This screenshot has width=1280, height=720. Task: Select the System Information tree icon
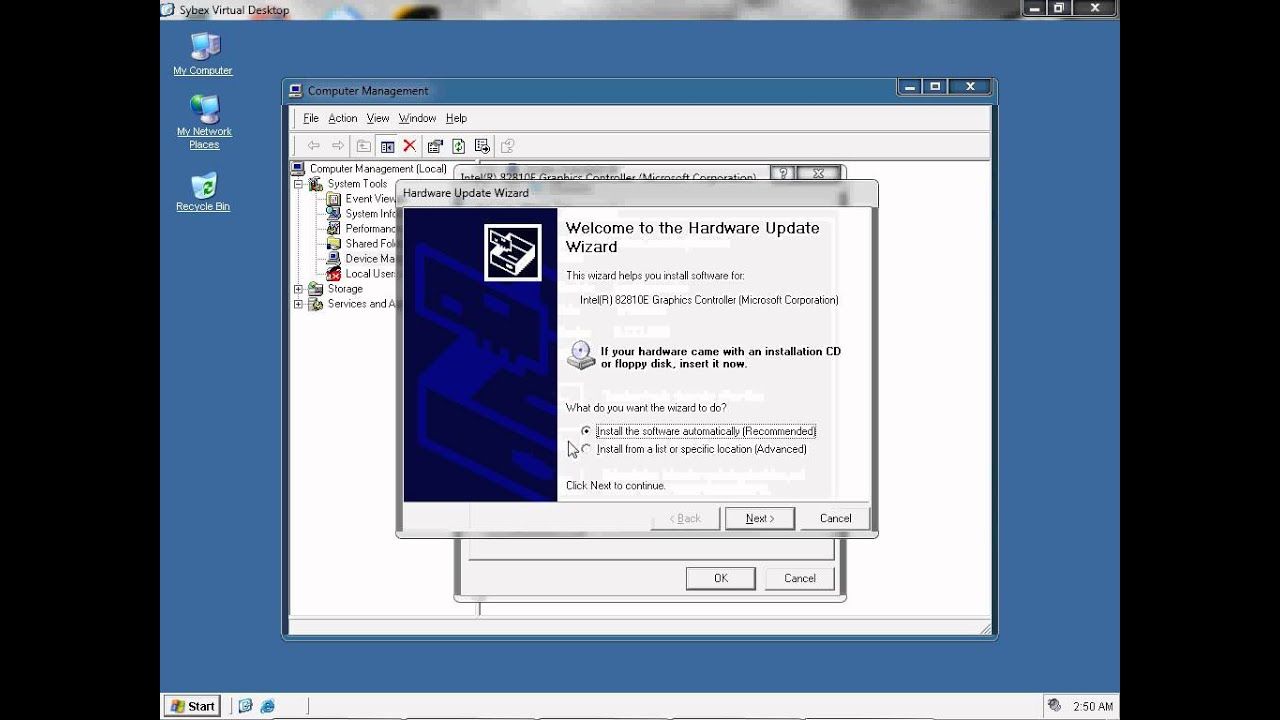point(334,214)
